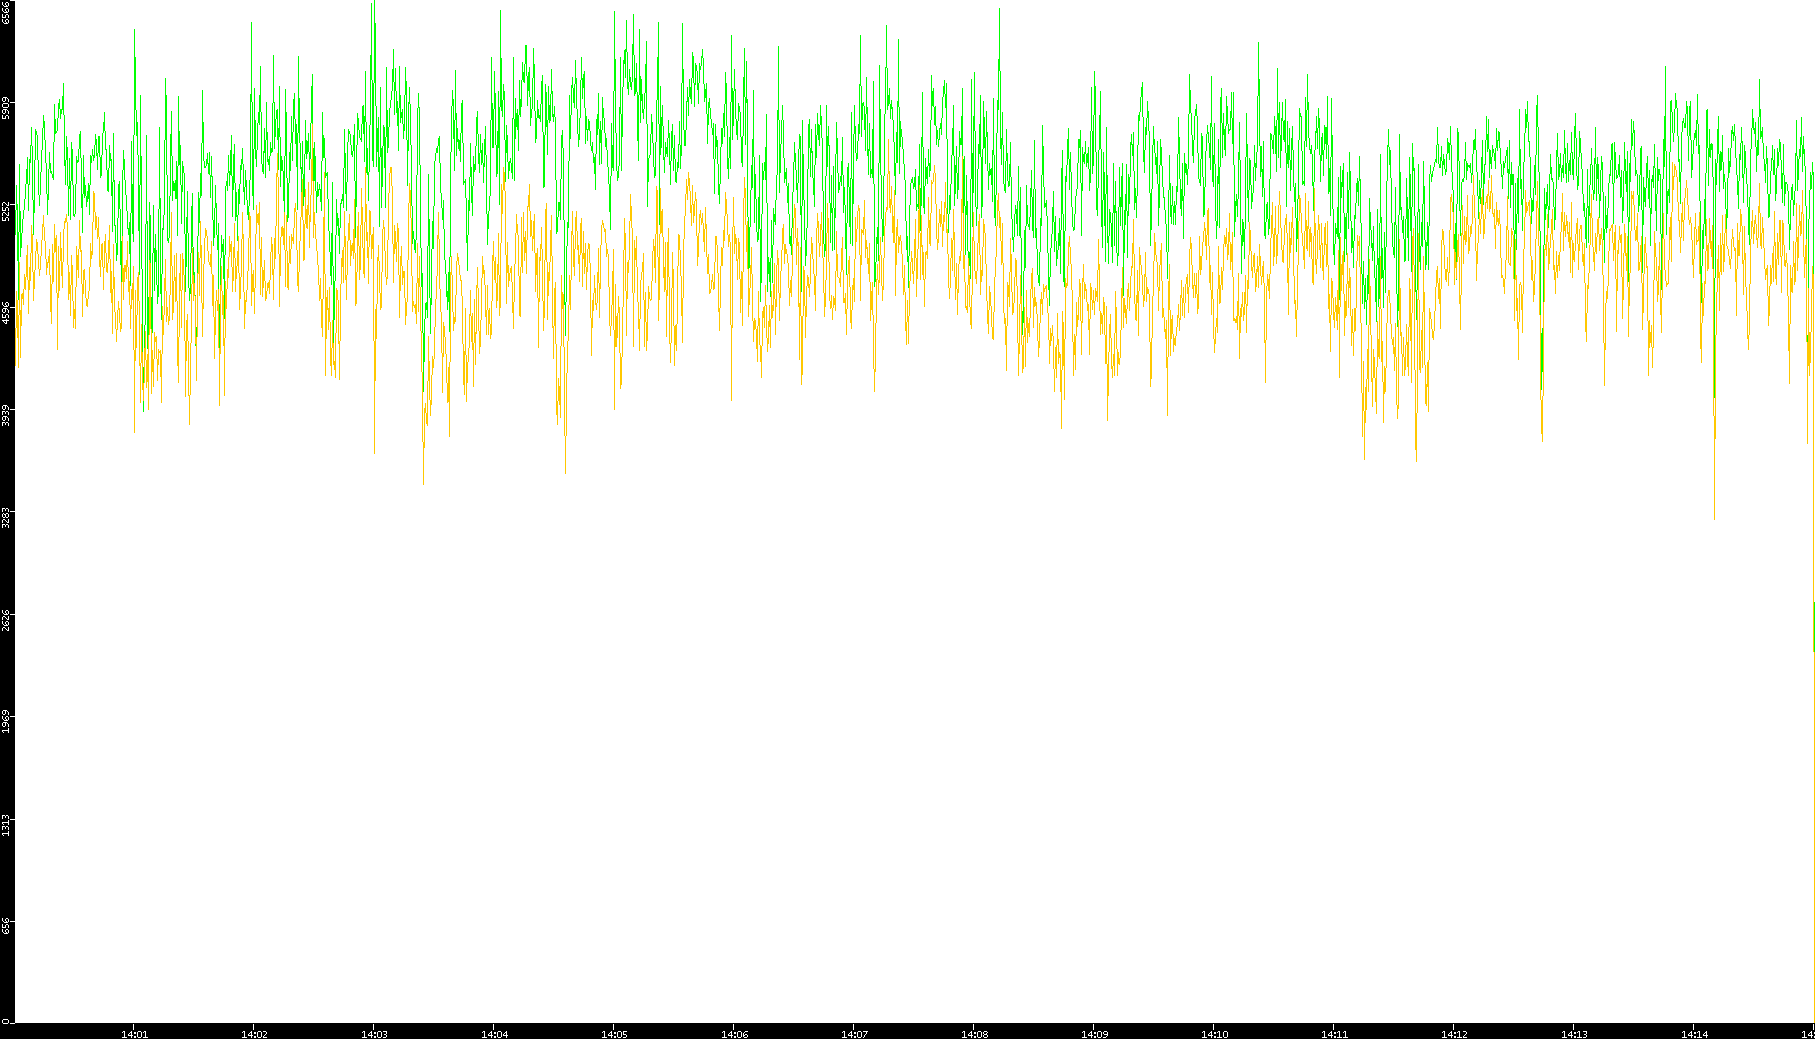The height and width of the screenshot is (1039, 1815).
Task: Click the 14:13 time label
Action: (1574, 1034)
